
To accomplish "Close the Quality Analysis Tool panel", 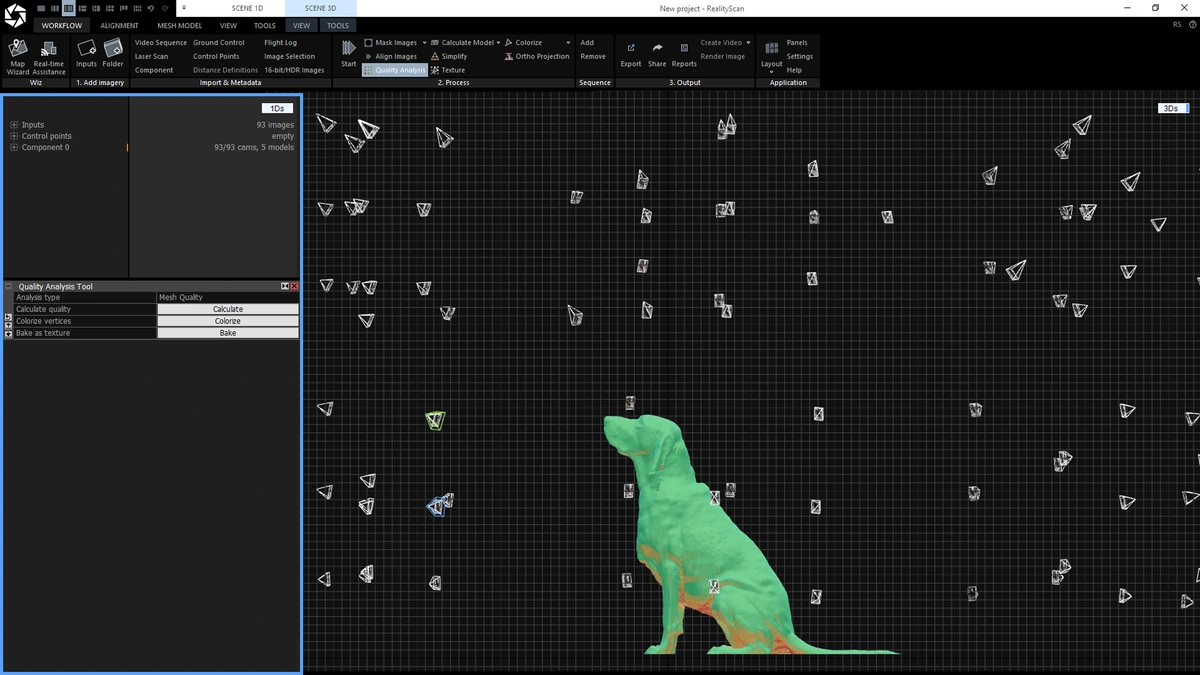I will coord(293,286).
